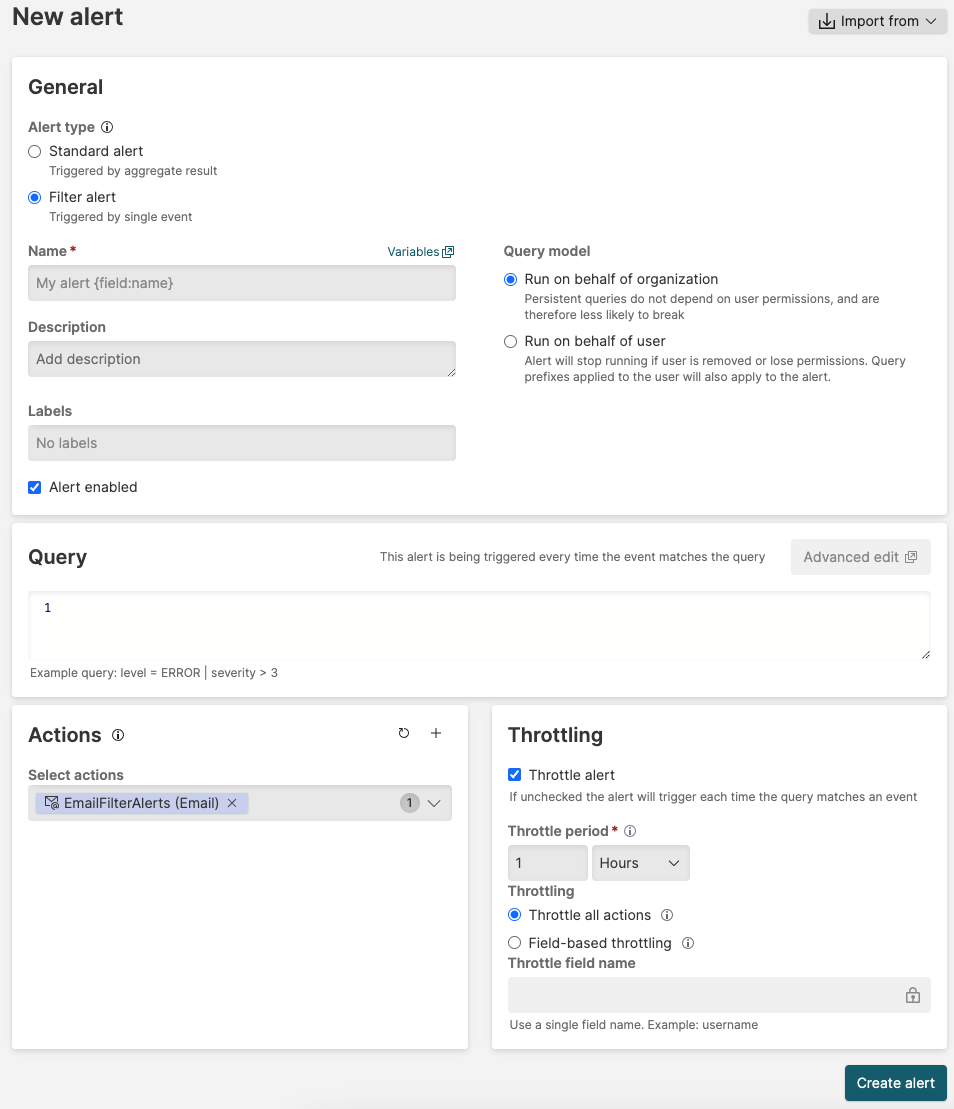This screenshot has height=1109, width=954.
Task: Click the Create alert button
Action: 895,1083
